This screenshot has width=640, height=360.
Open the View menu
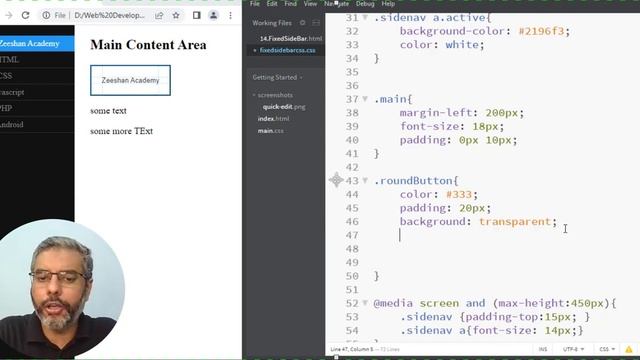310,4
